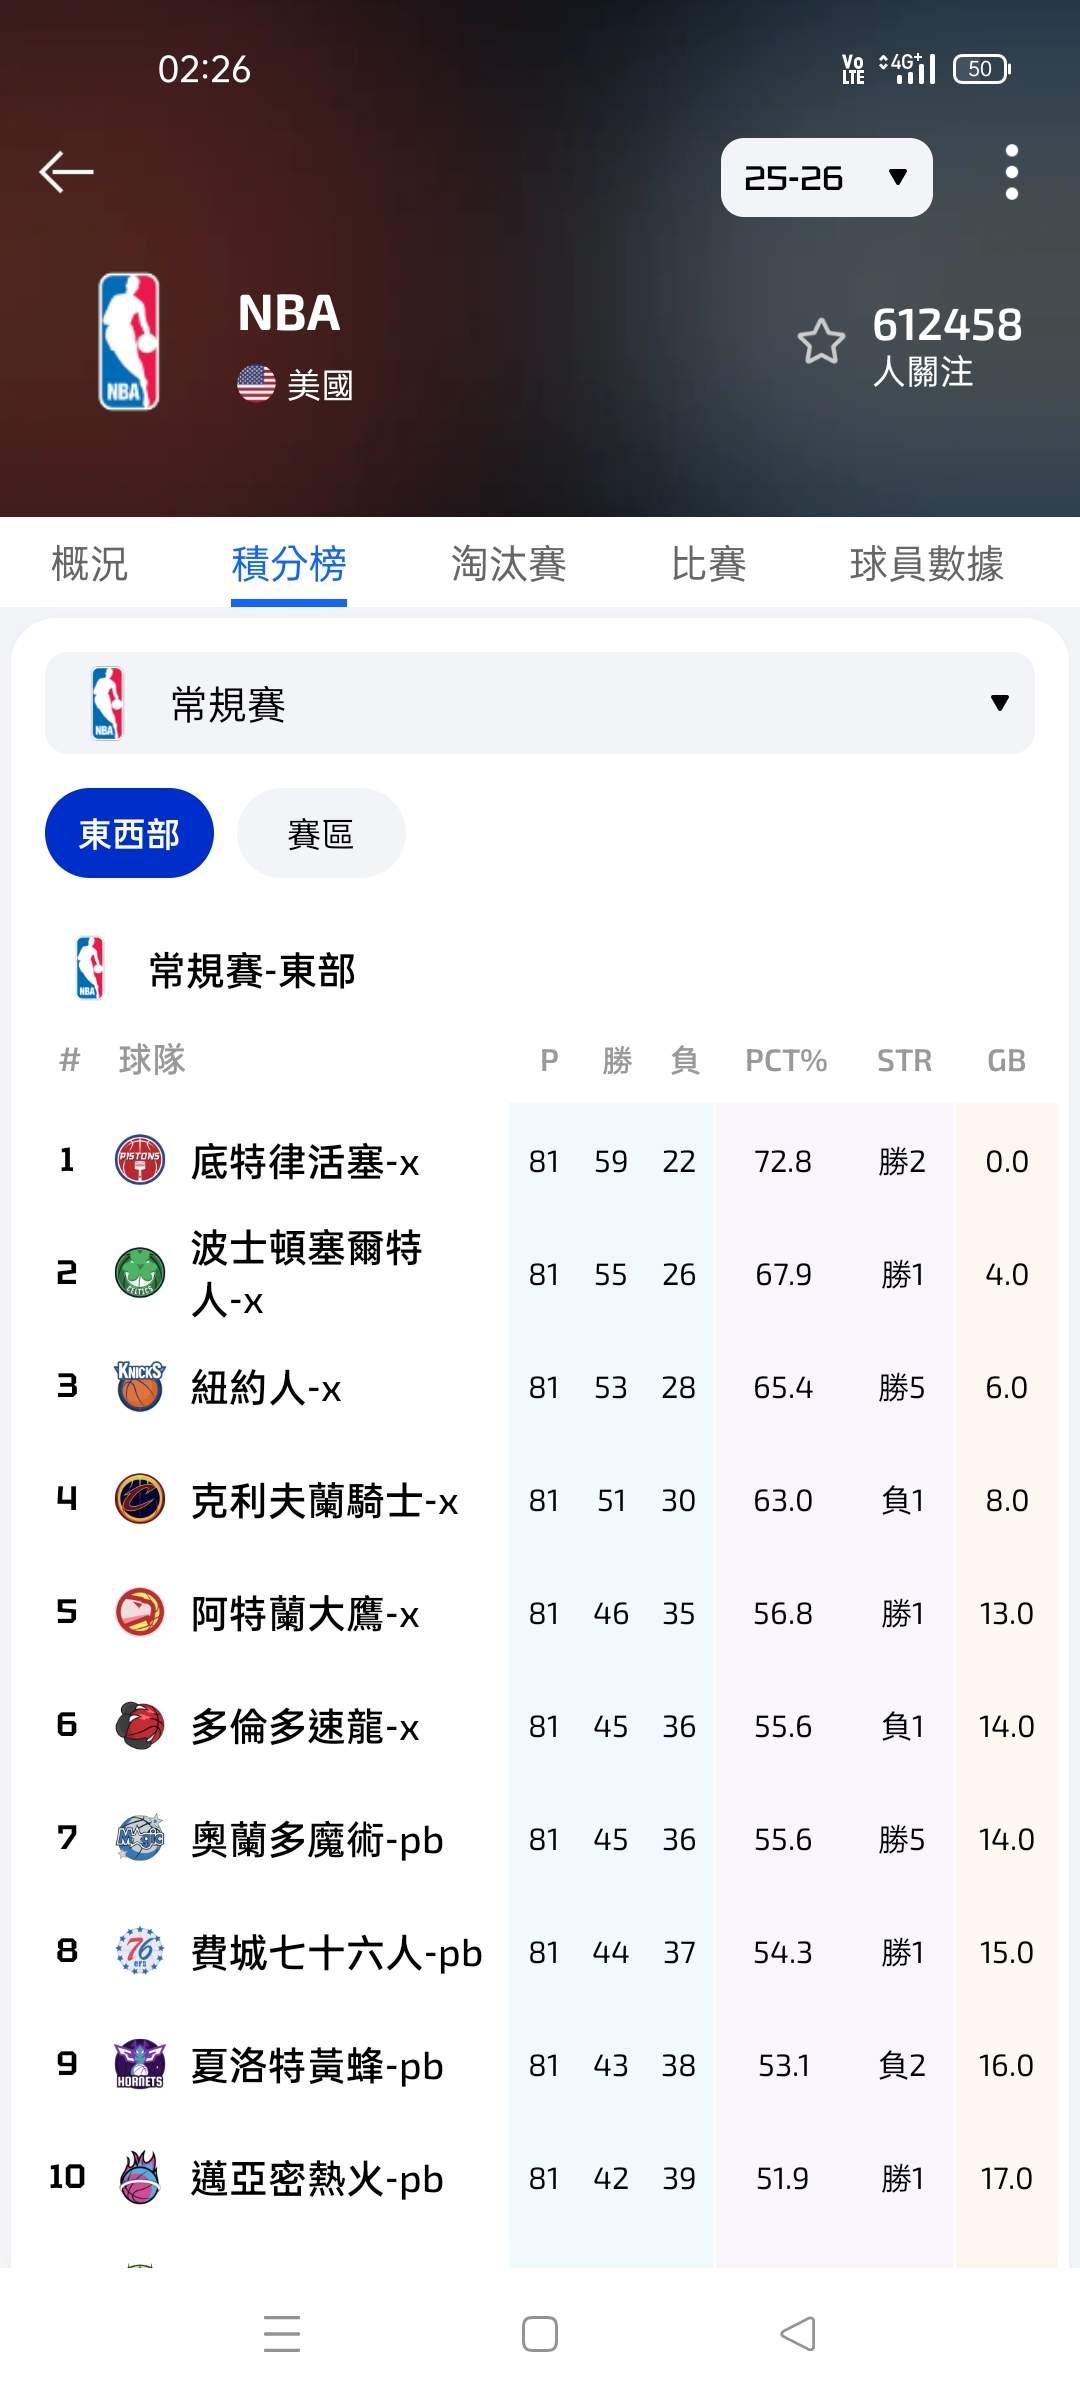Tap the Toronto Raptors logo

140,1725
